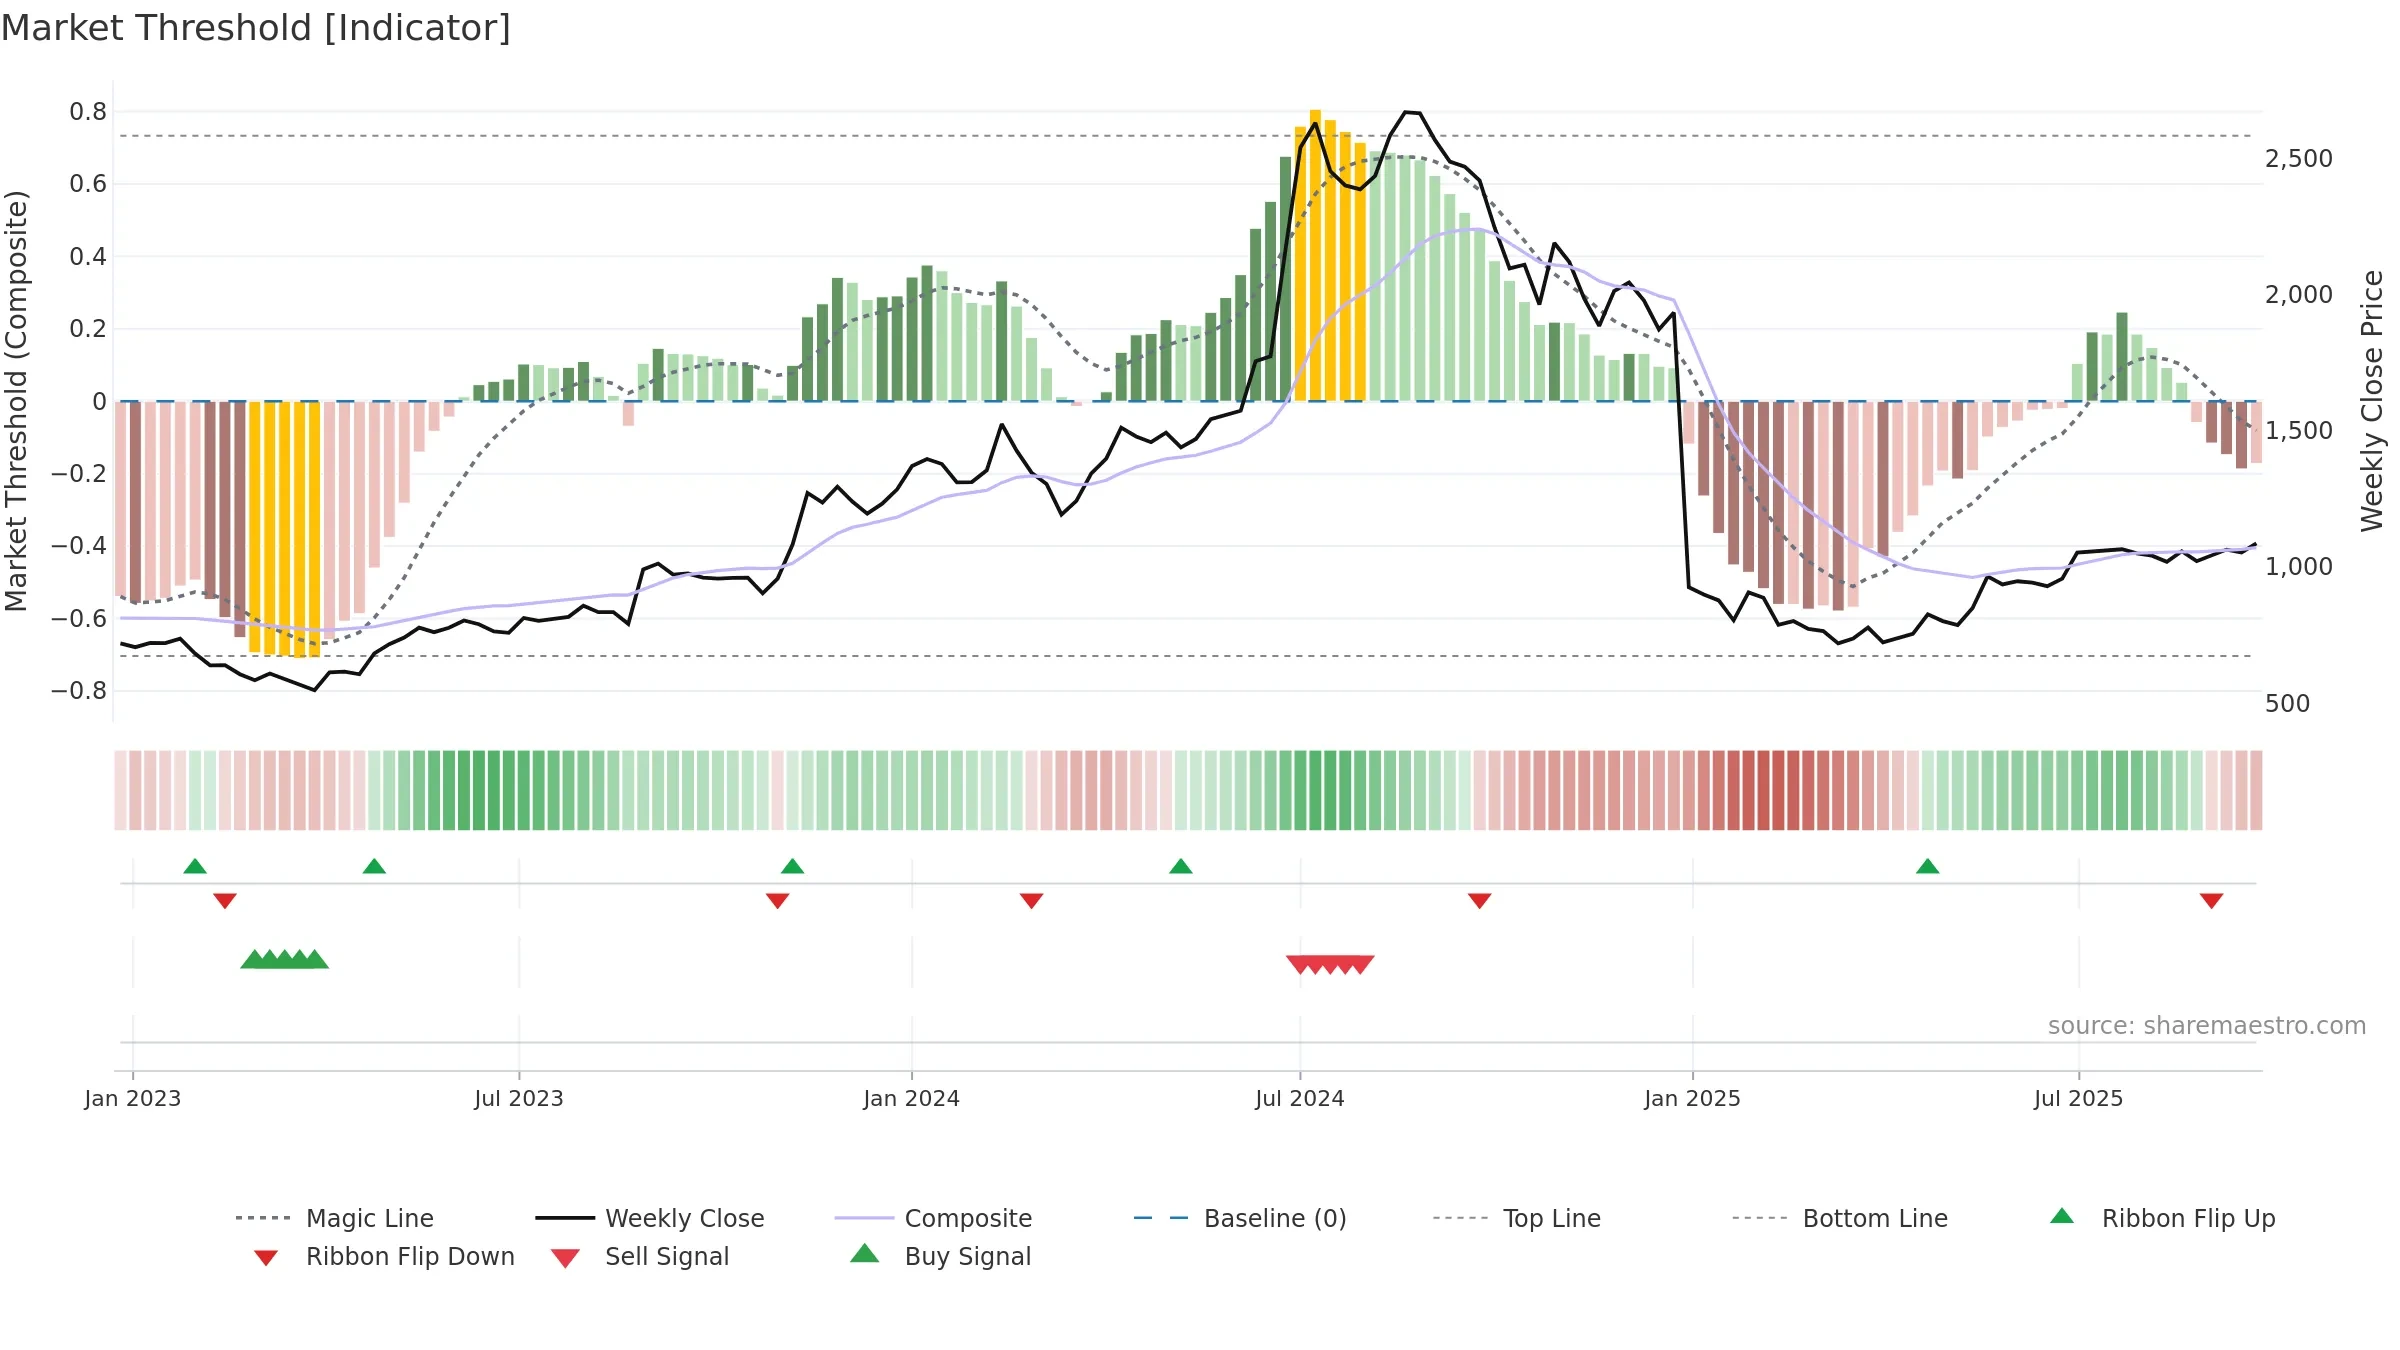Click the Jul 2025 x-axis label
Image resolution: width=2400 pixels, height=1350 pixels.
[x=2079, y=1099]
